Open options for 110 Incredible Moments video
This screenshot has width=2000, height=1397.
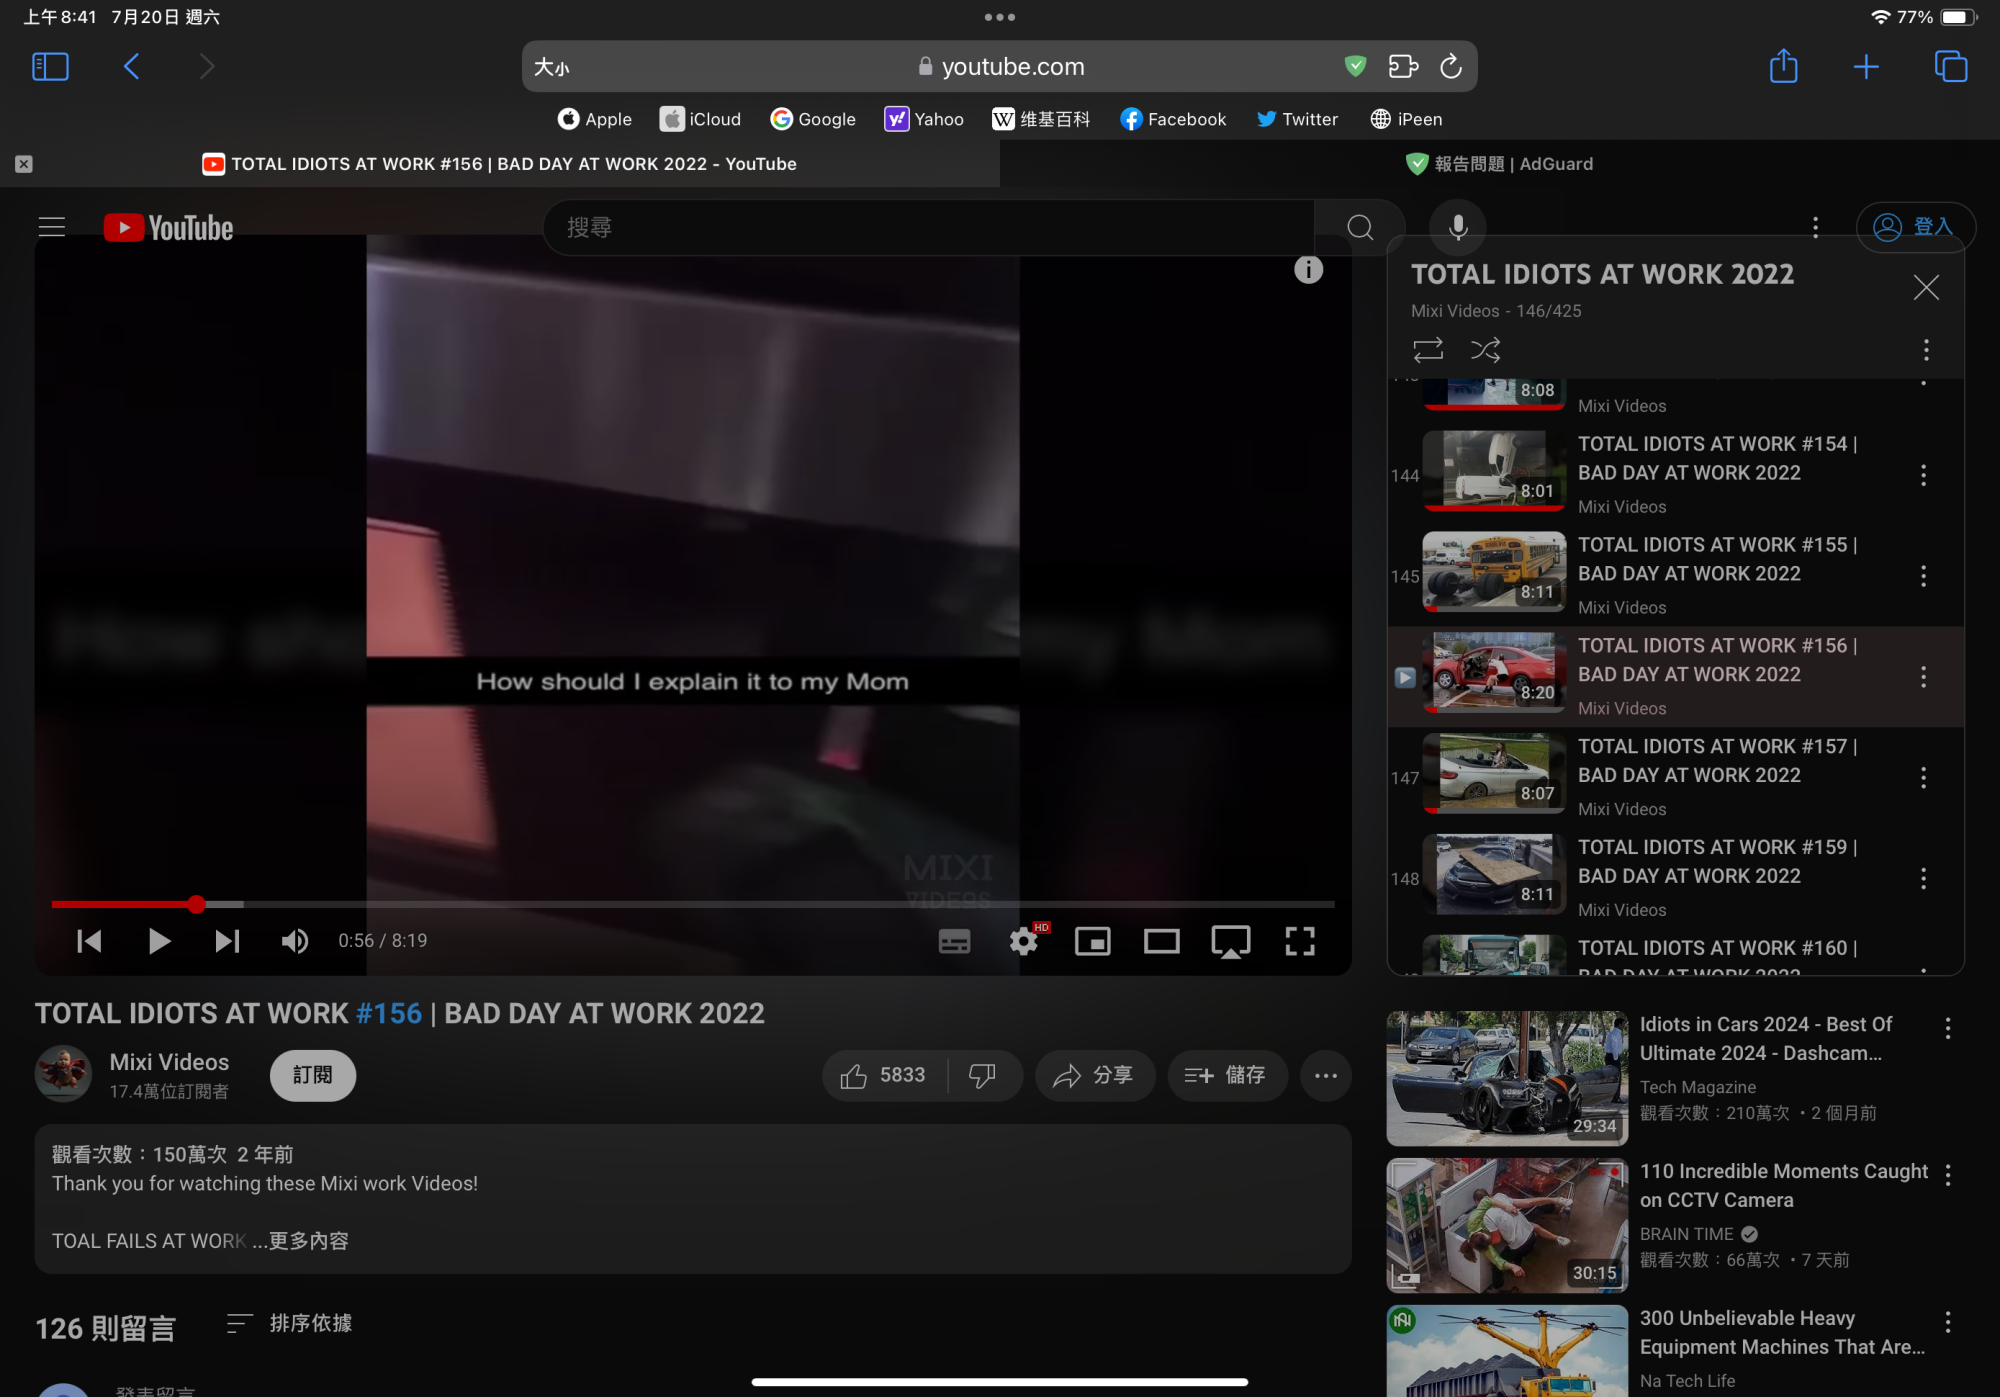(x=1948, y=1176)
